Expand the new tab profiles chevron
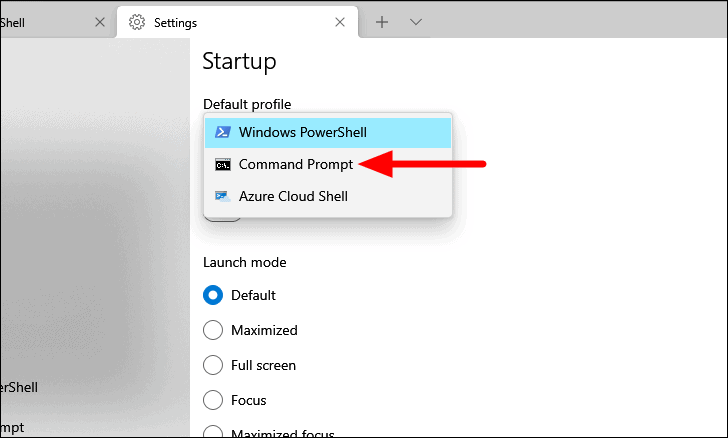The width and height of the screenshot is (728, 438). (x=416, y=22)
